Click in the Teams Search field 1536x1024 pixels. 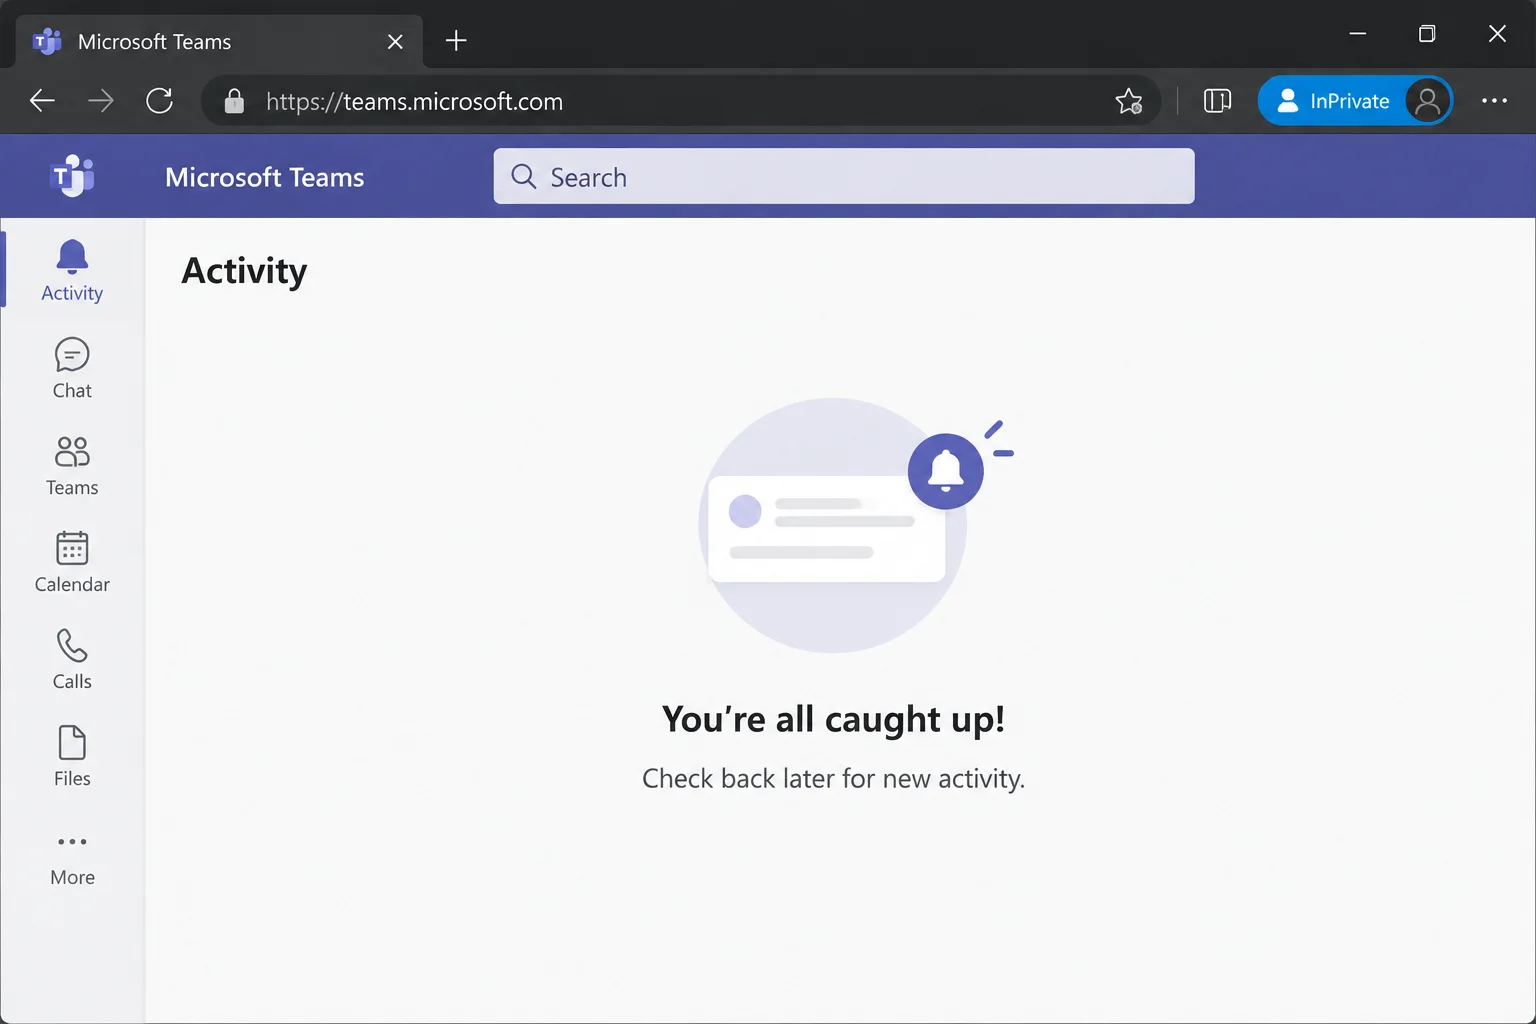[844, 176]
